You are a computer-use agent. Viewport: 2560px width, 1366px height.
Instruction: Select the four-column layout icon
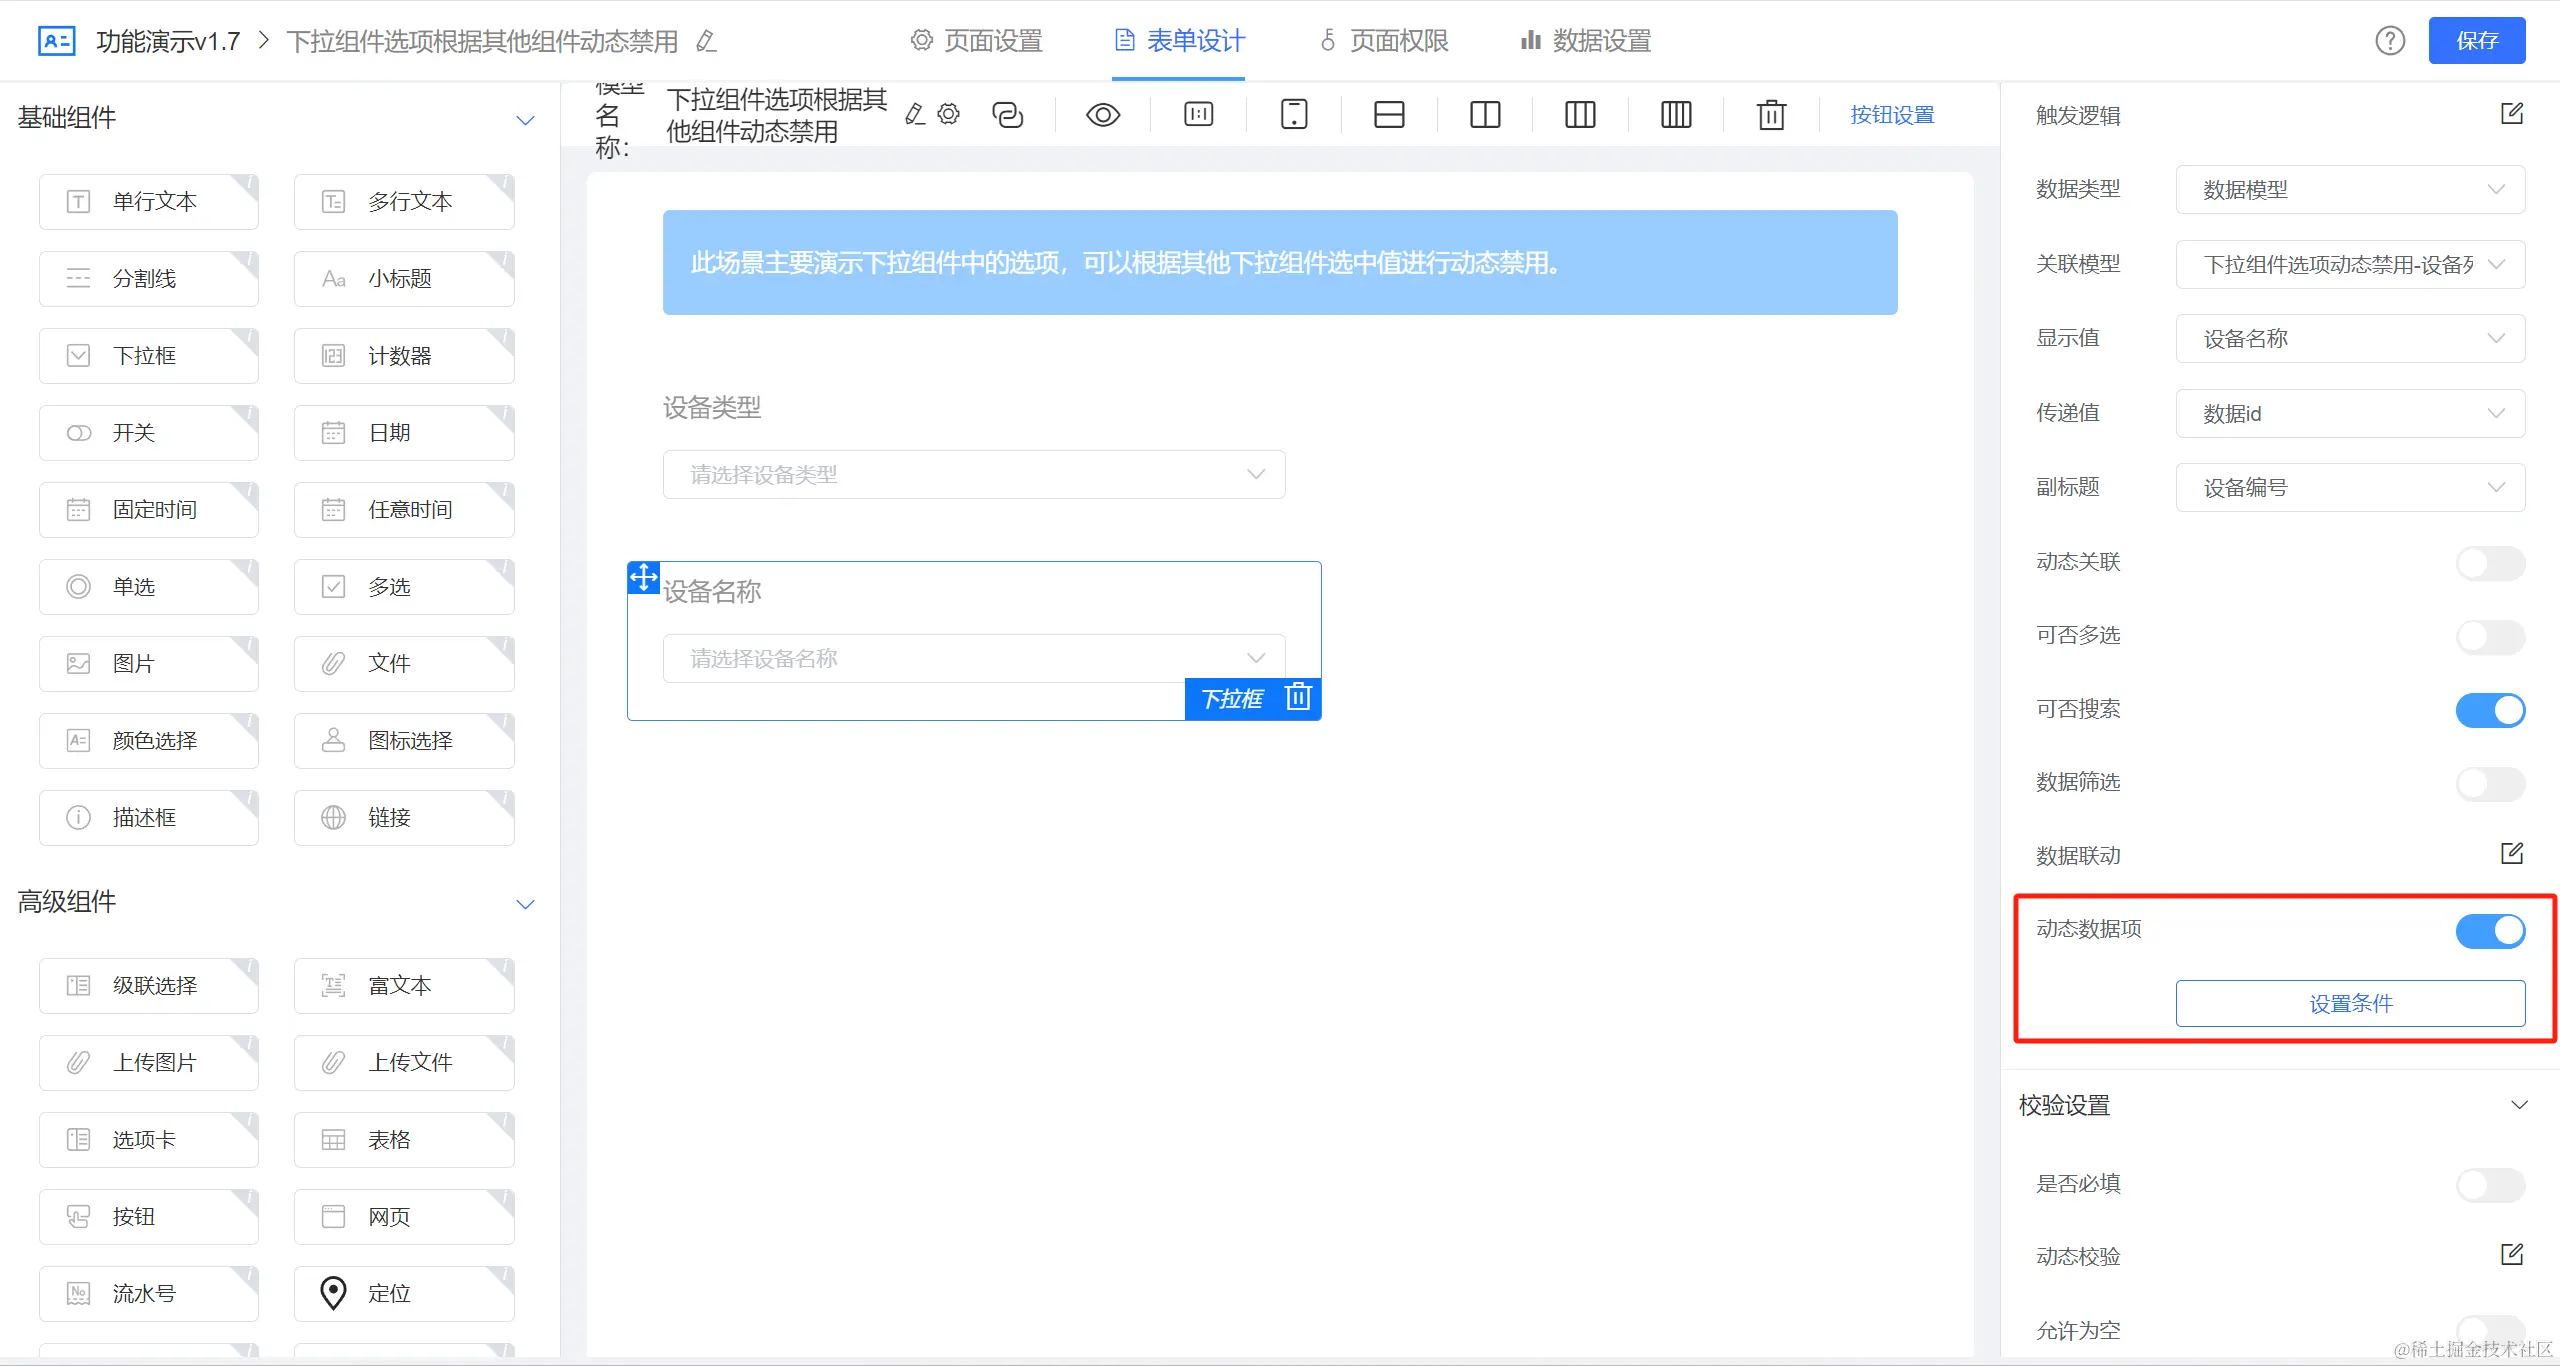tap(1676, 115)
